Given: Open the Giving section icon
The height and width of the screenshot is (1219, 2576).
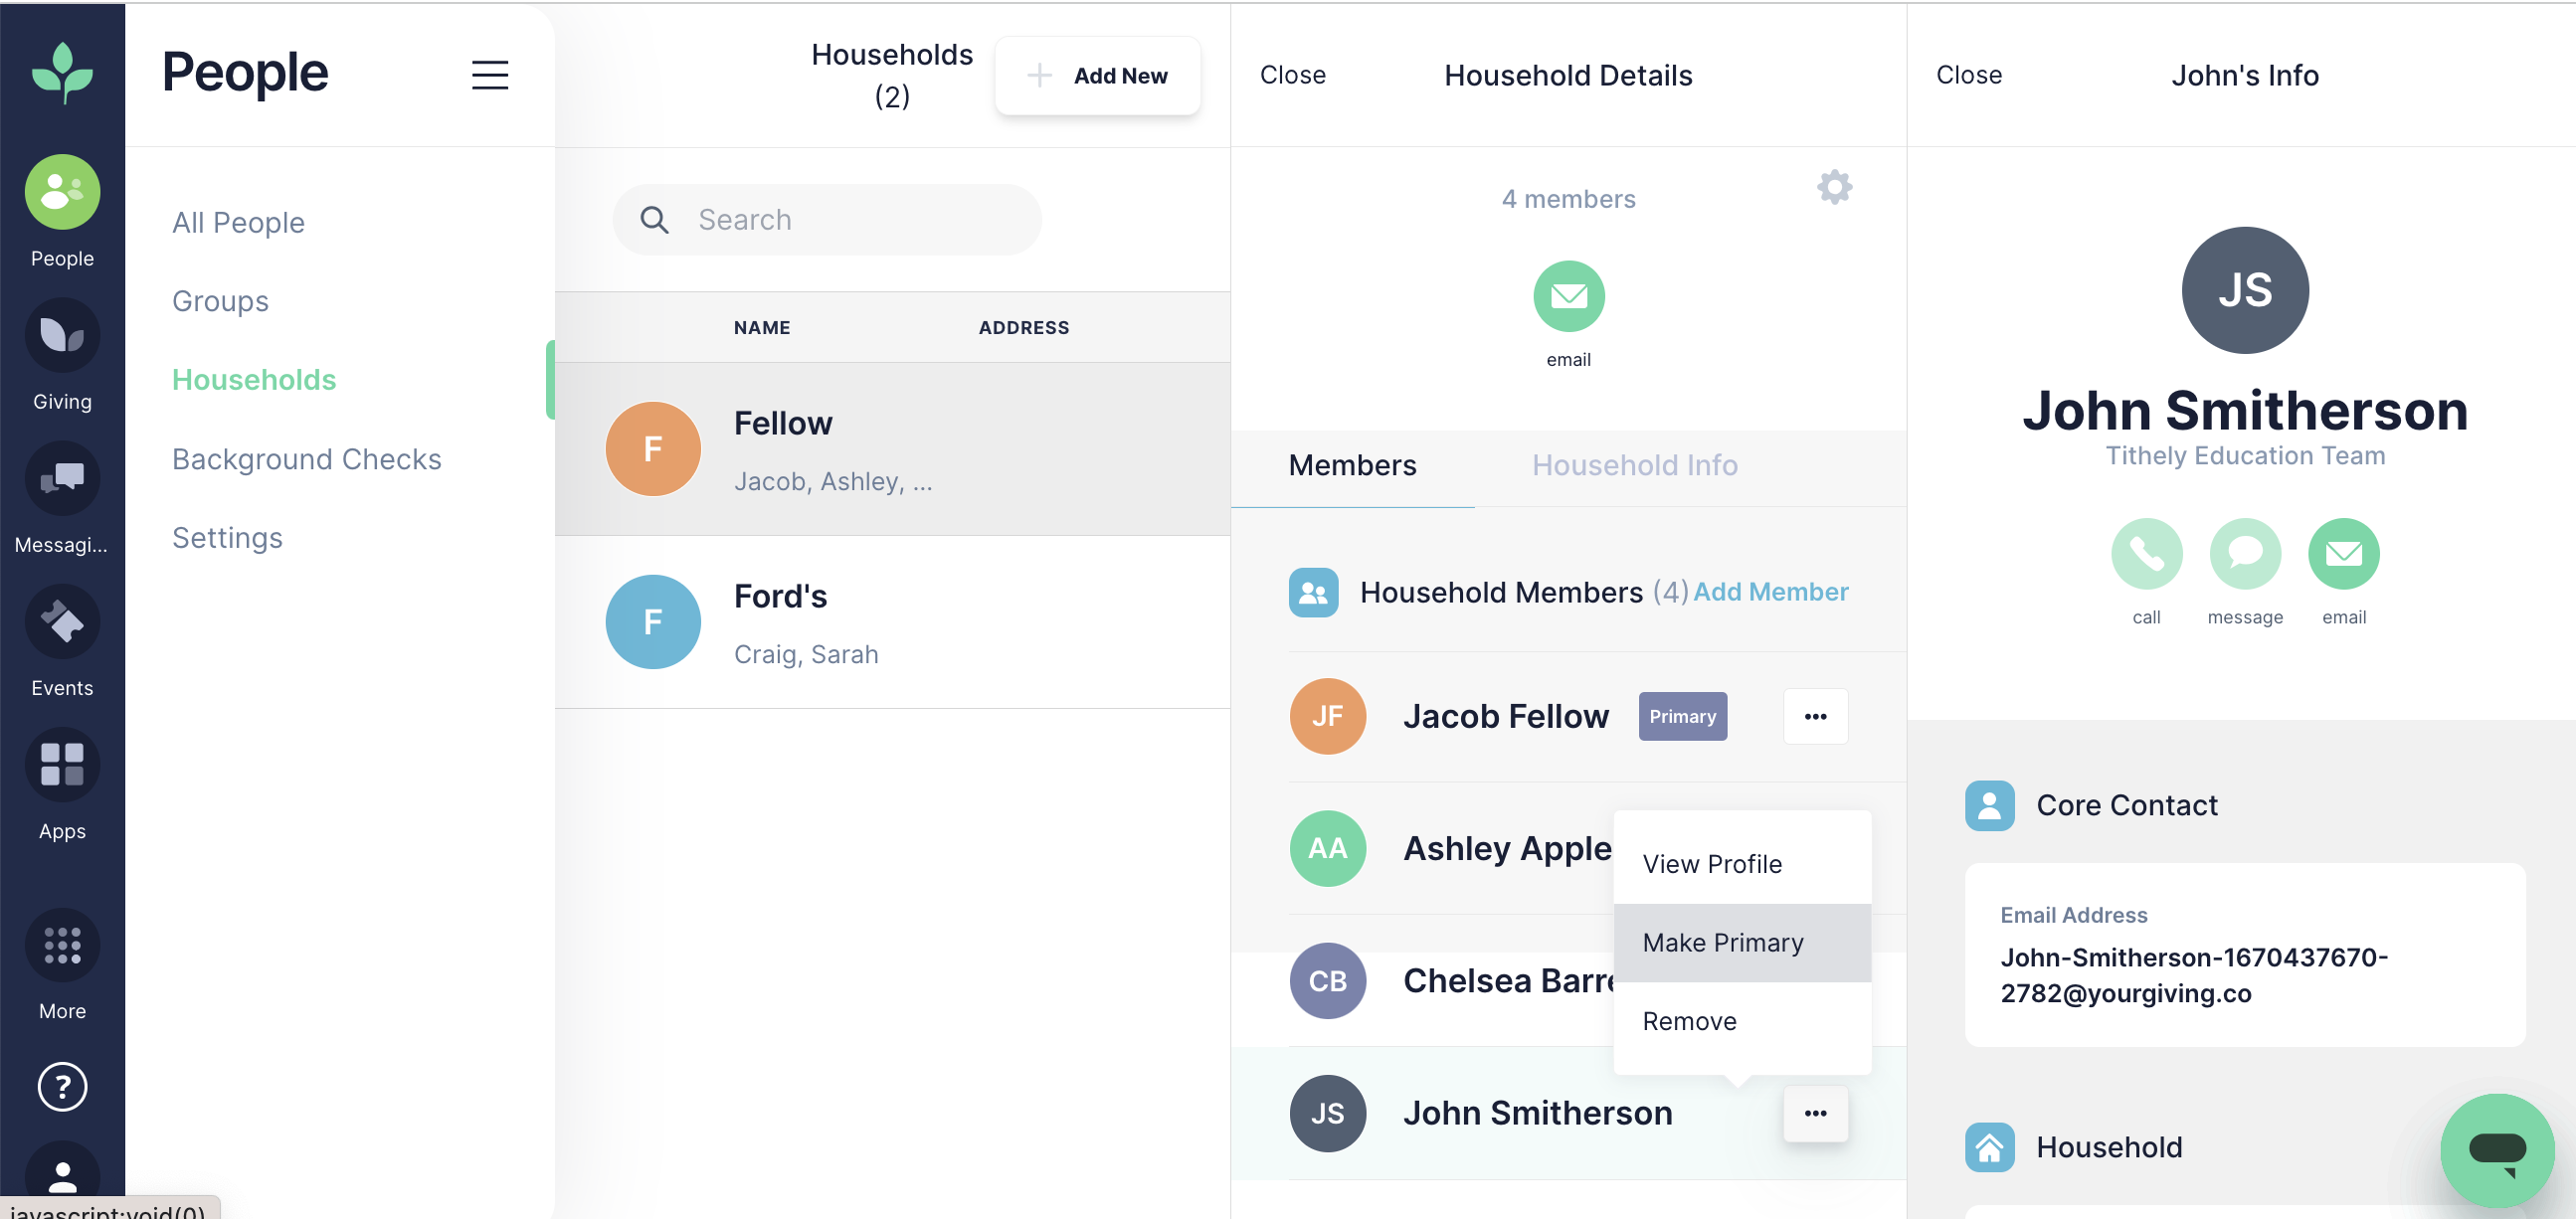Looking at the screenshot, I should (x=62, y=336).
